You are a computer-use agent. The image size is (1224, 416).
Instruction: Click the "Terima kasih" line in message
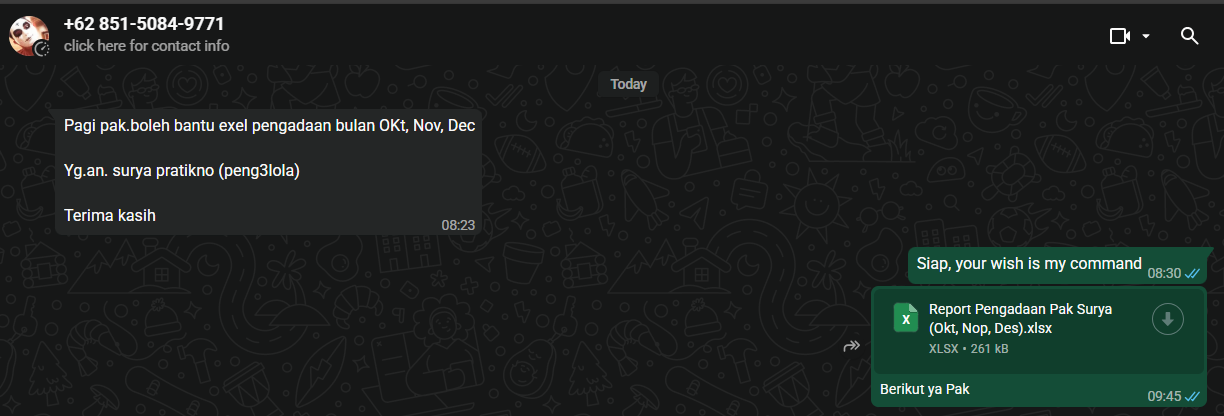tap(110, 215)
